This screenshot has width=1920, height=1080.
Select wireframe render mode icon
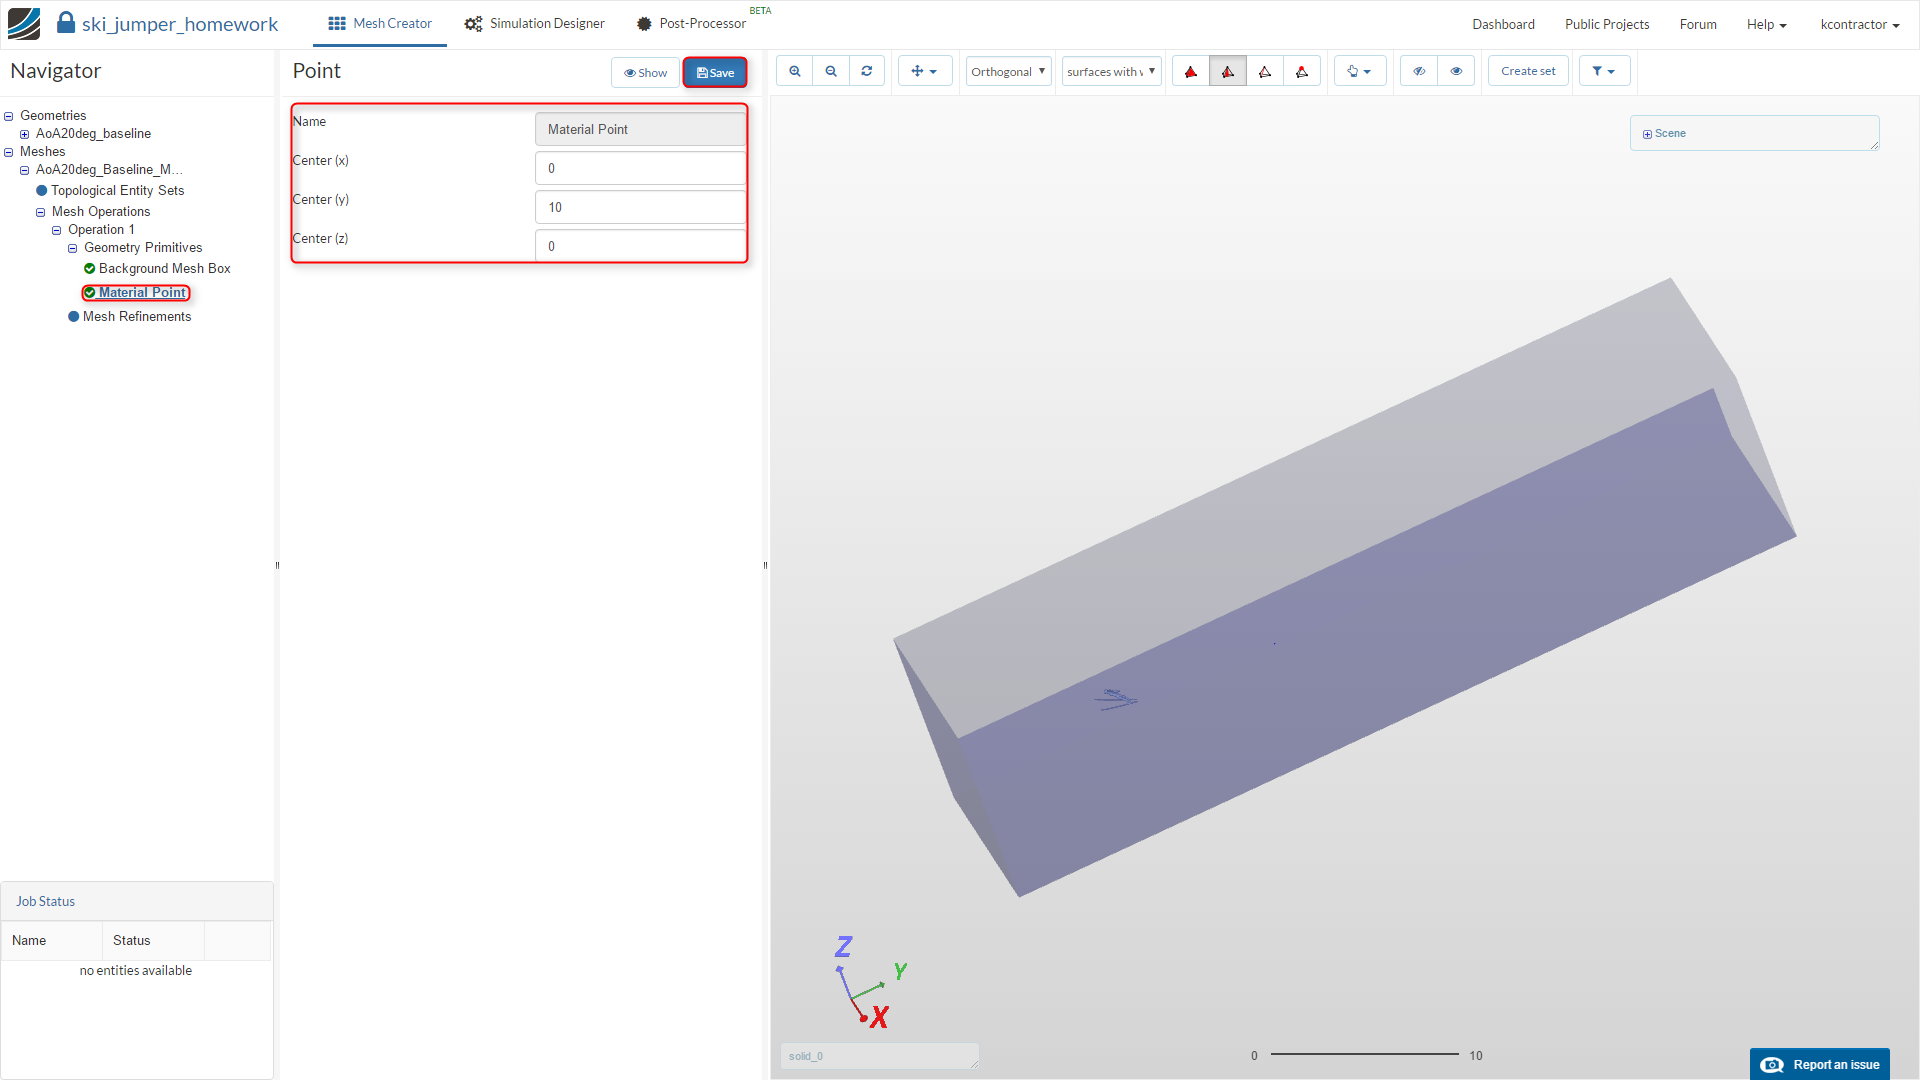tap(1265, 71)
